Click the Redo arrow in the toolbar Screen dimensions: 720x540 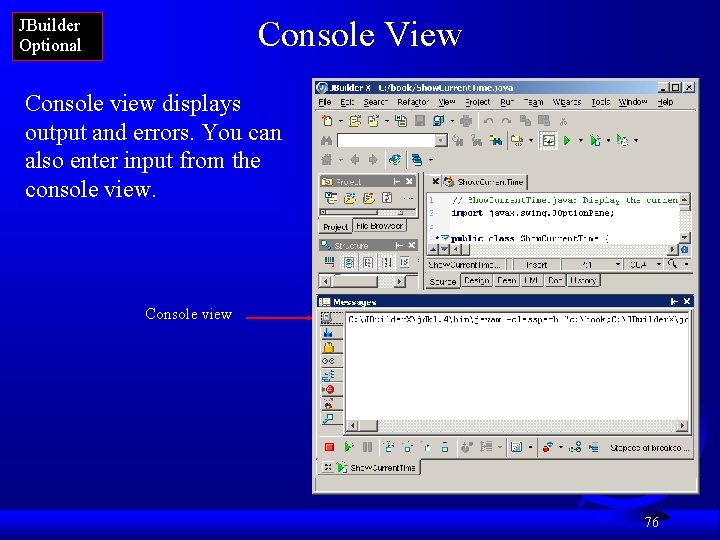click(506, 121)
